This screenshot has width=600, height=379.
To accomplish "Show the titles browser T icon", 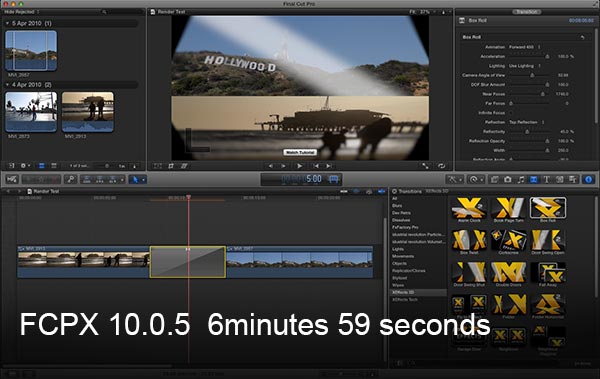I will click(x=546, y=179).
